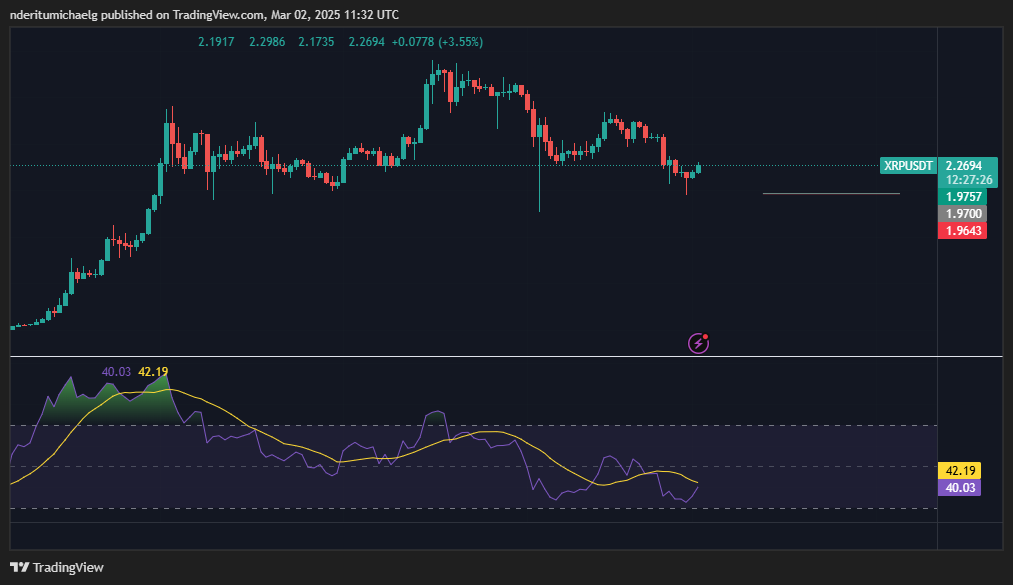
Task: Click the open price value 2.1917
Action: click(216, 42)
